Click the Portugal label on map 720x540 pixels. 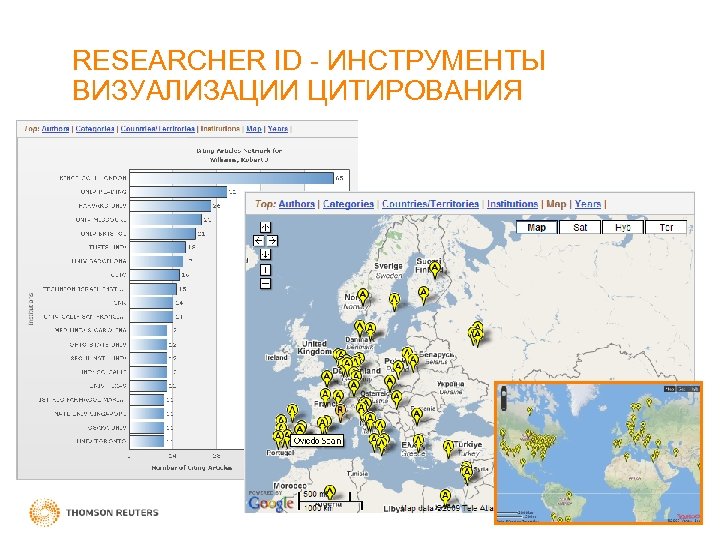coord(280,453)
